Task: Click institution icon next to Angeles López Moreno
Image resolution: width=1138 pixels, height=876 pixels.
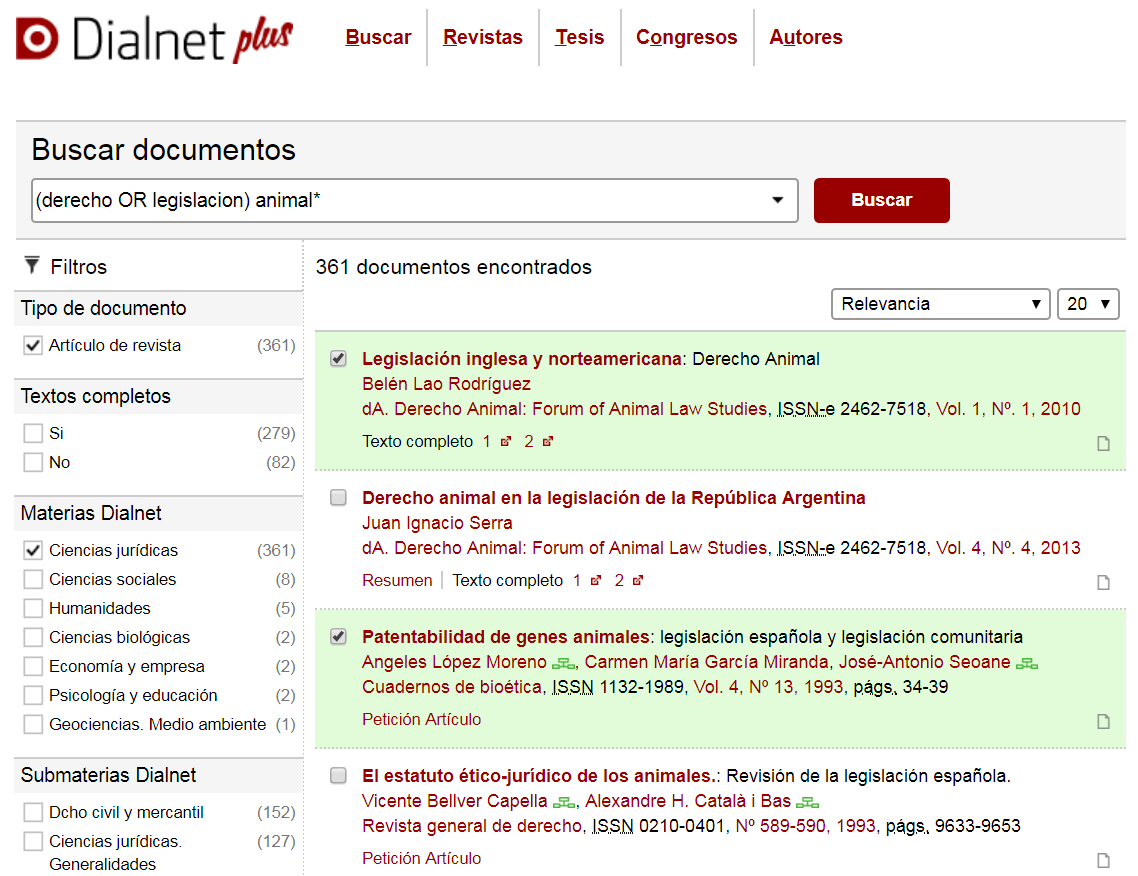Action: click(565, 663)
